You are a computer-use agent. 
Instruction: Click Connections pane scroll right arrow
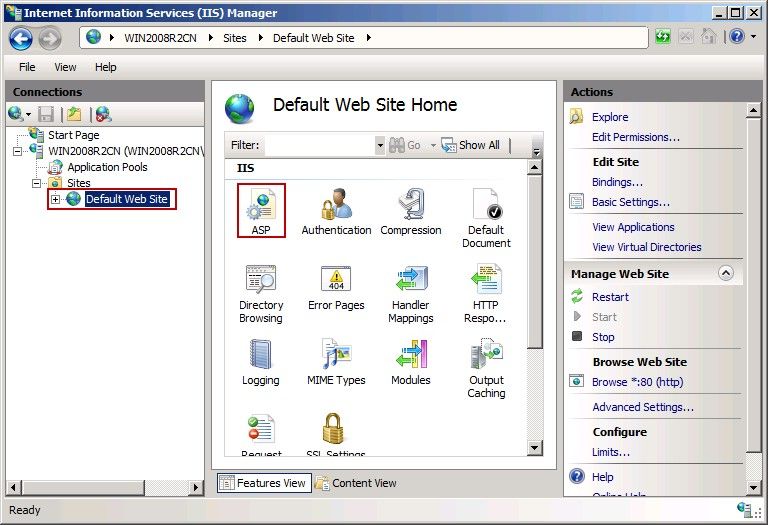point(196,487)
